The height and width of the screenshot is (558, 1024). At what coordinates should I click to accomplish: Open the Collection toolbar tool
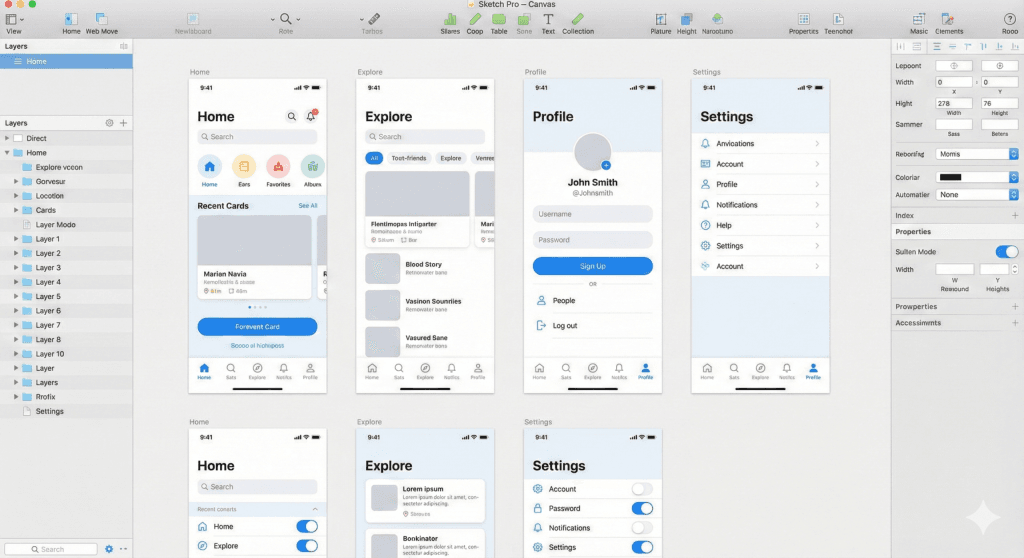click(x=577, y=20)
